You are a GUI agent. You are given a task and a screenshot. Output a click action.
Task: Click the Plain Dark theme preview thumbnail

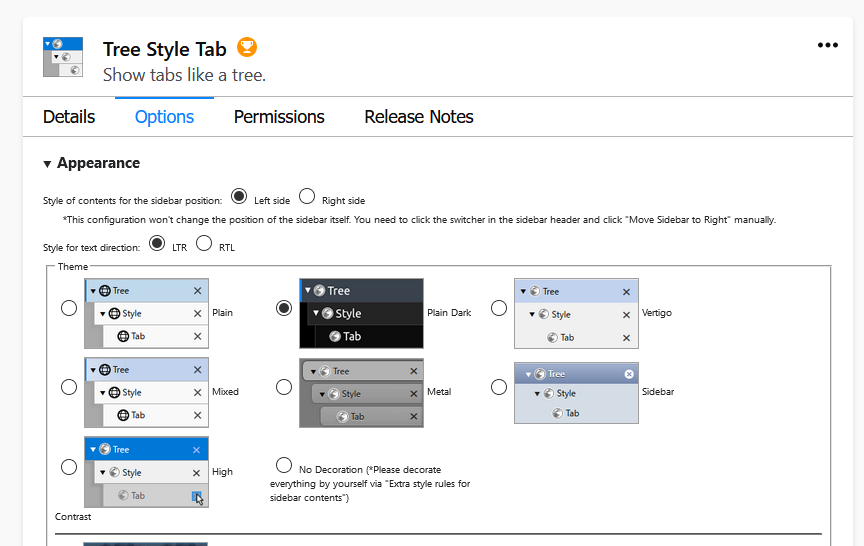361,313
